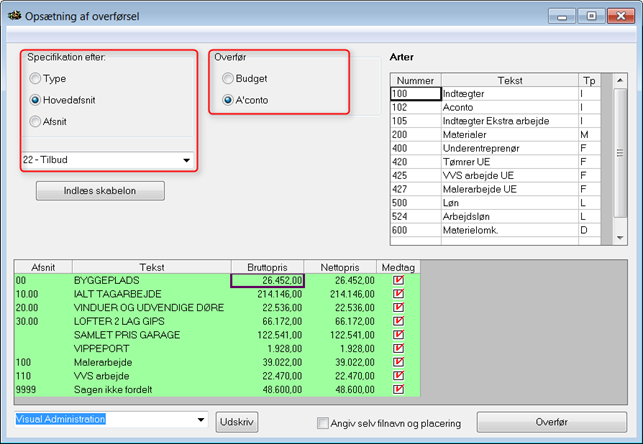Click the Bruttopris column header
The height and width of the screenshot is (444, 643).
pos(267,267)
